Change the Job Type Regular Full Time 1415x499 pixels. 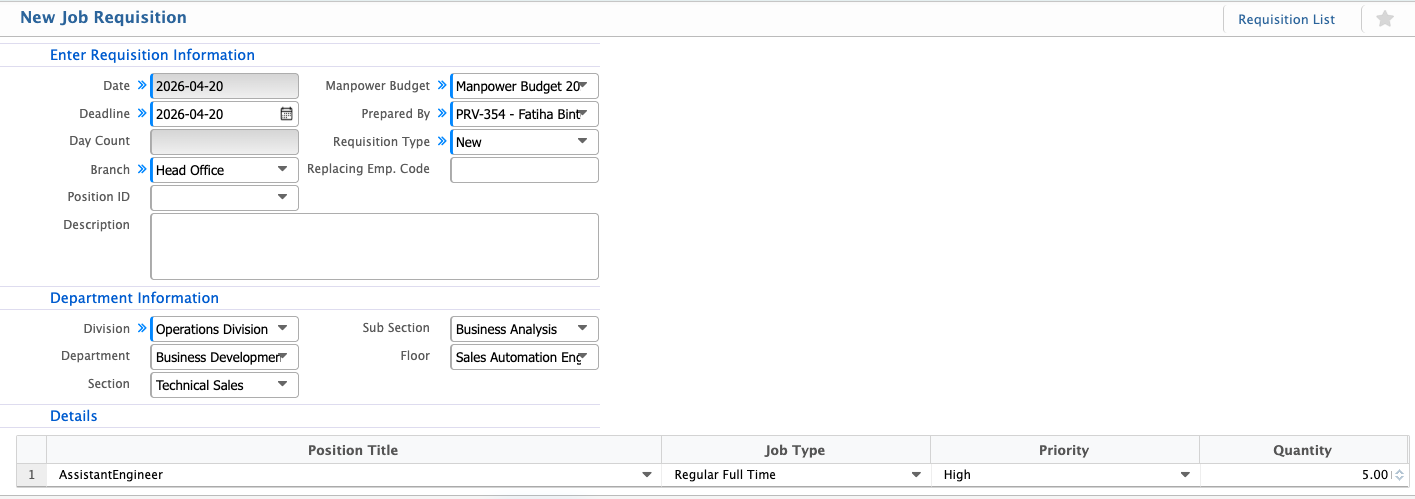796,475
